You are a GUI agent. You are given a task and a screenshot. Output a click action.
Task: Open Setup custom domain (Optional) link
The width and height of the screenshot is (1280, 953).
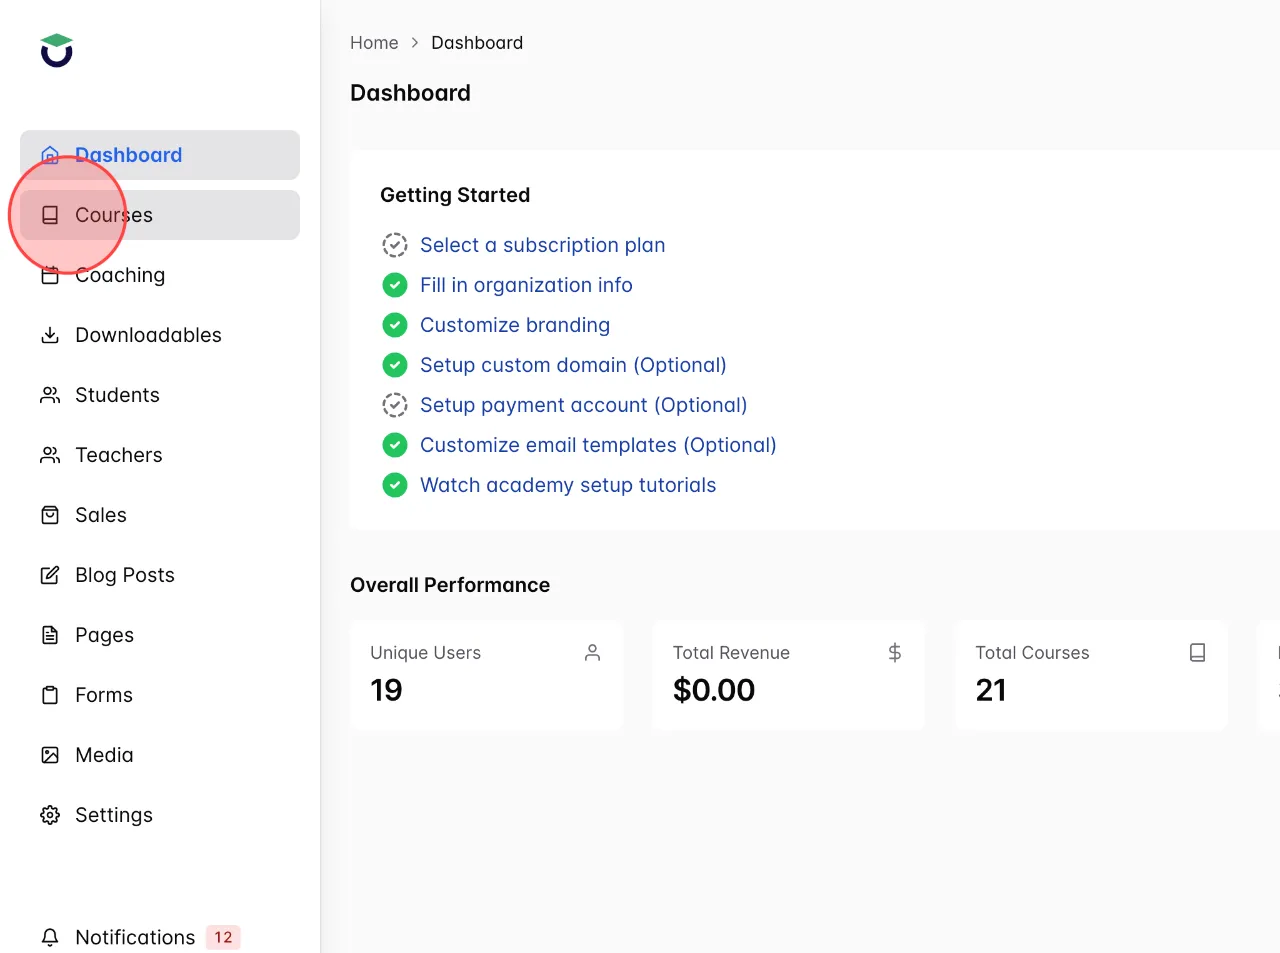click(x=573, y=365)
